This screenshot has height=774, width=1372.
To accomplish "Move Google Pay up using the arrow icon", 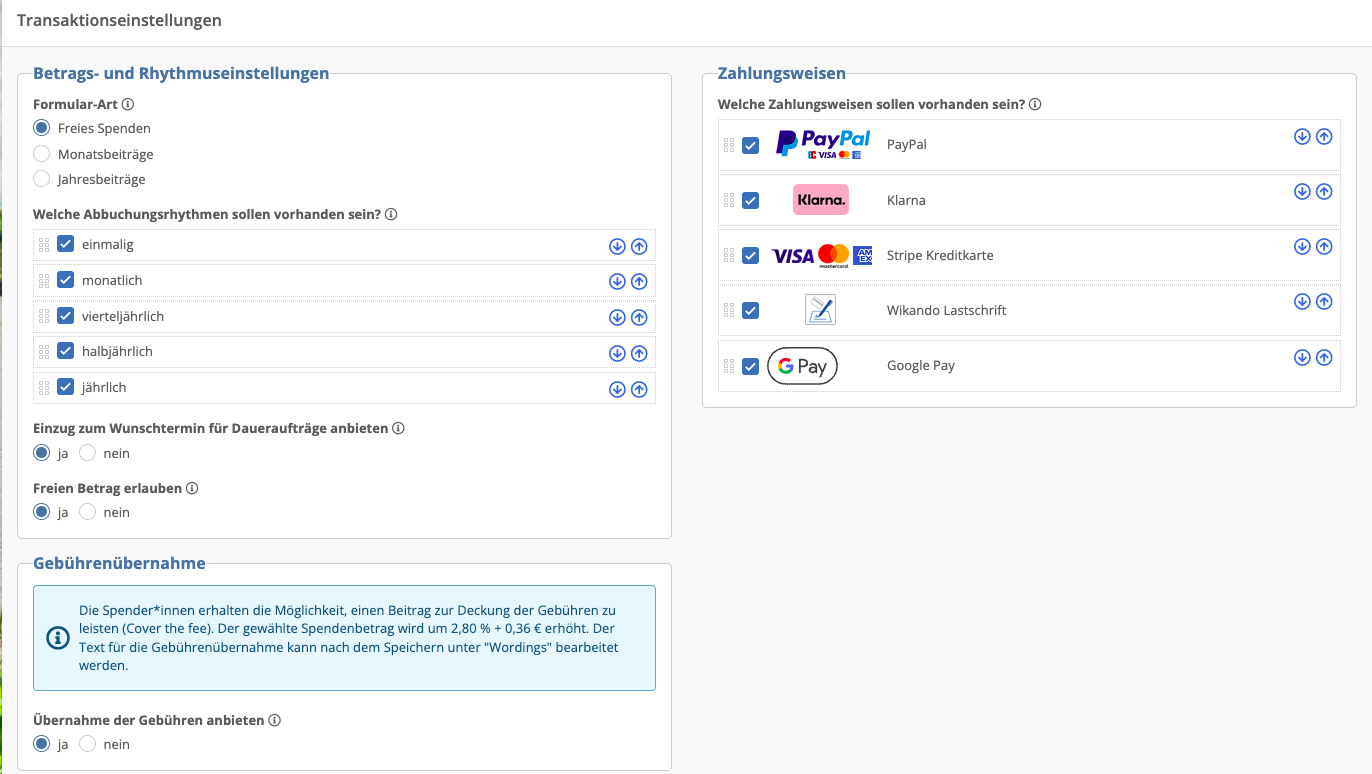I will [x=1324, y=357].
